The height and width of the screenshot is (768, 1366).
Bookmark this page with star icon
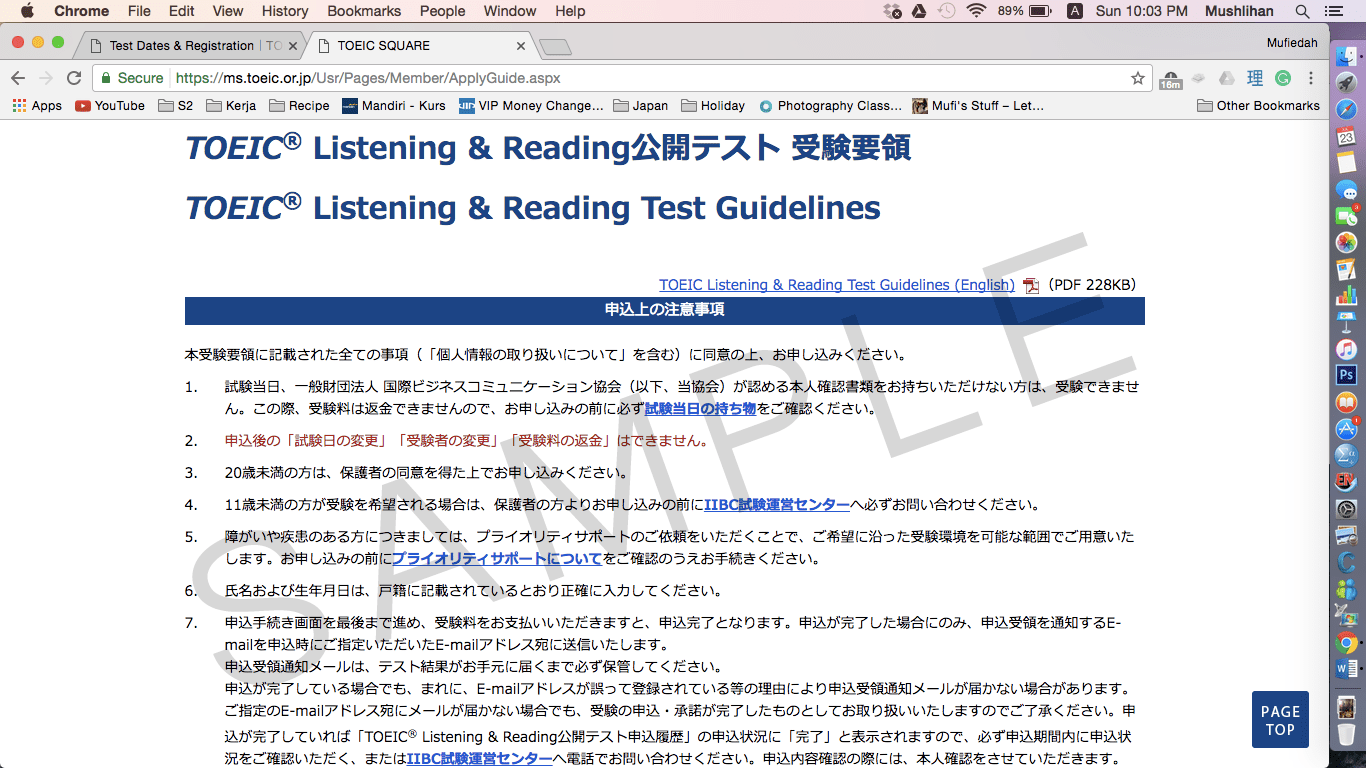[1137, 78]
